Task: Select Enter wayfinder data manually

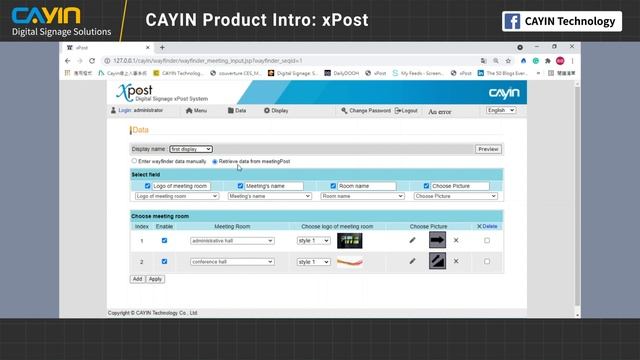Action: 134,161
